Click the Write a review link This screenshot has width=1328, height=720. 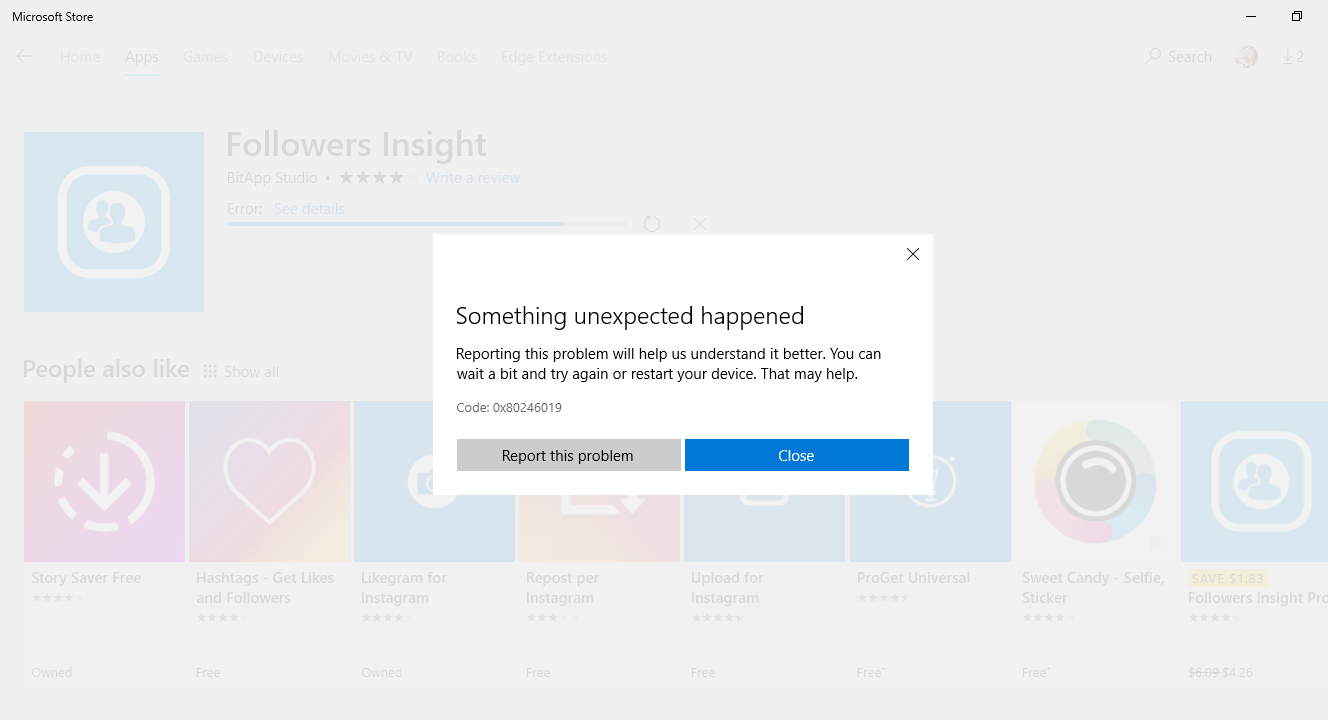click(x=473, y=178)
